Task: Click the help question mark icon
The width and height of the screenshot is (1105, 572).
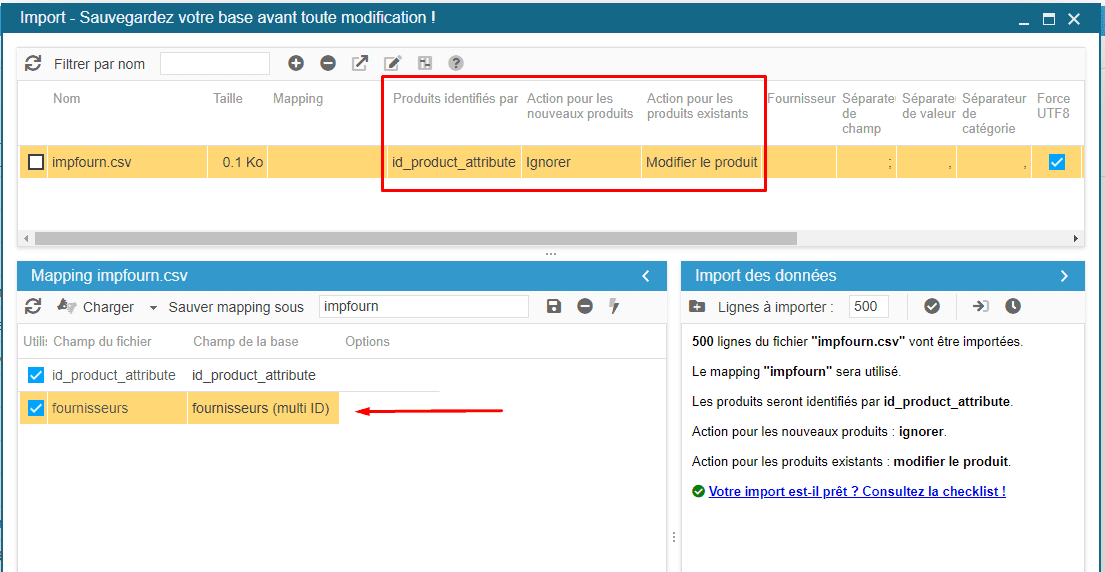Action: tap(456, 63)
